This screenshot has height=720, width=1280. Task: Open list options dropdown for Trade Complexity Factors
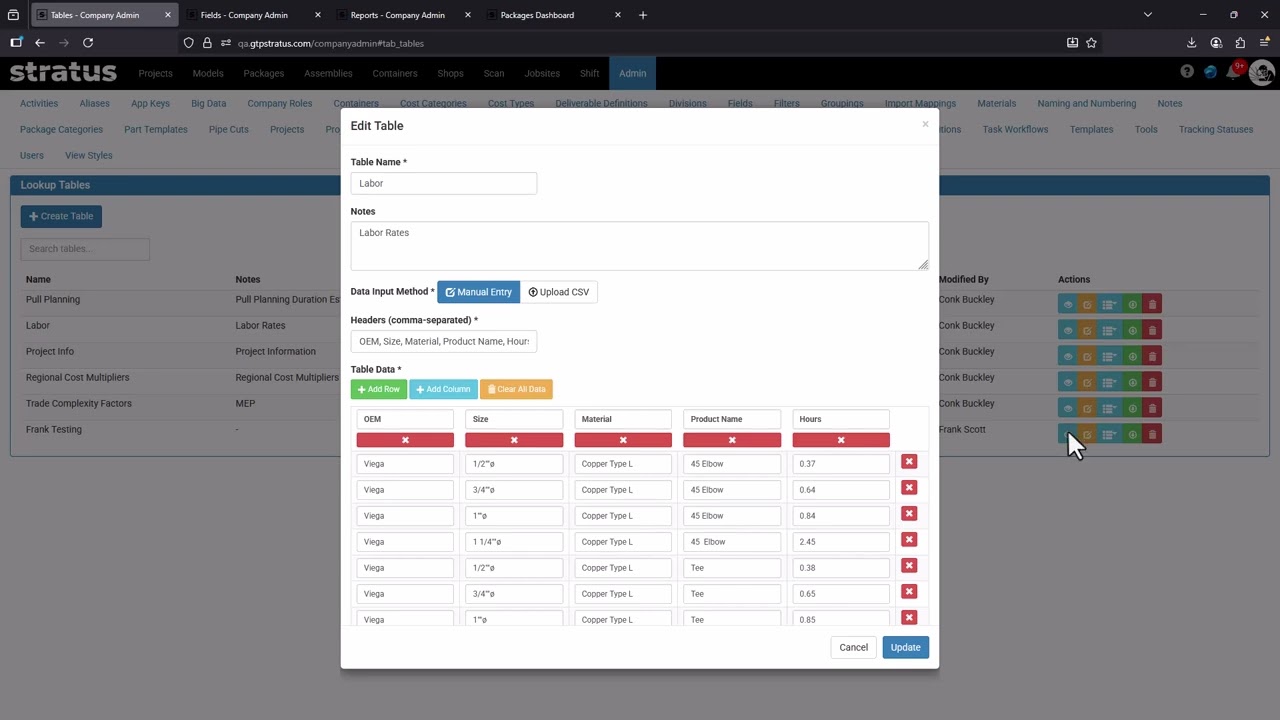[1110, 408]
